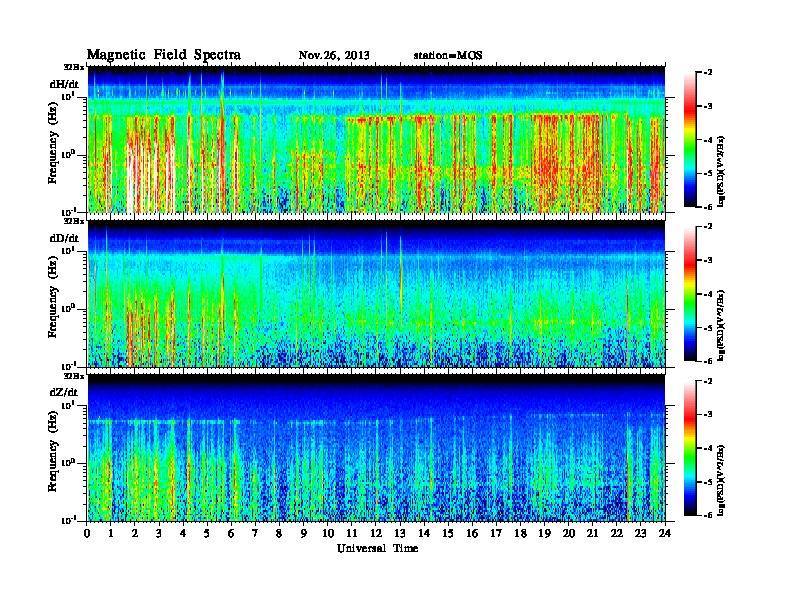Click hour 10 on the time axis
This screenshot has width=792, height=612.
coord(328,533)
